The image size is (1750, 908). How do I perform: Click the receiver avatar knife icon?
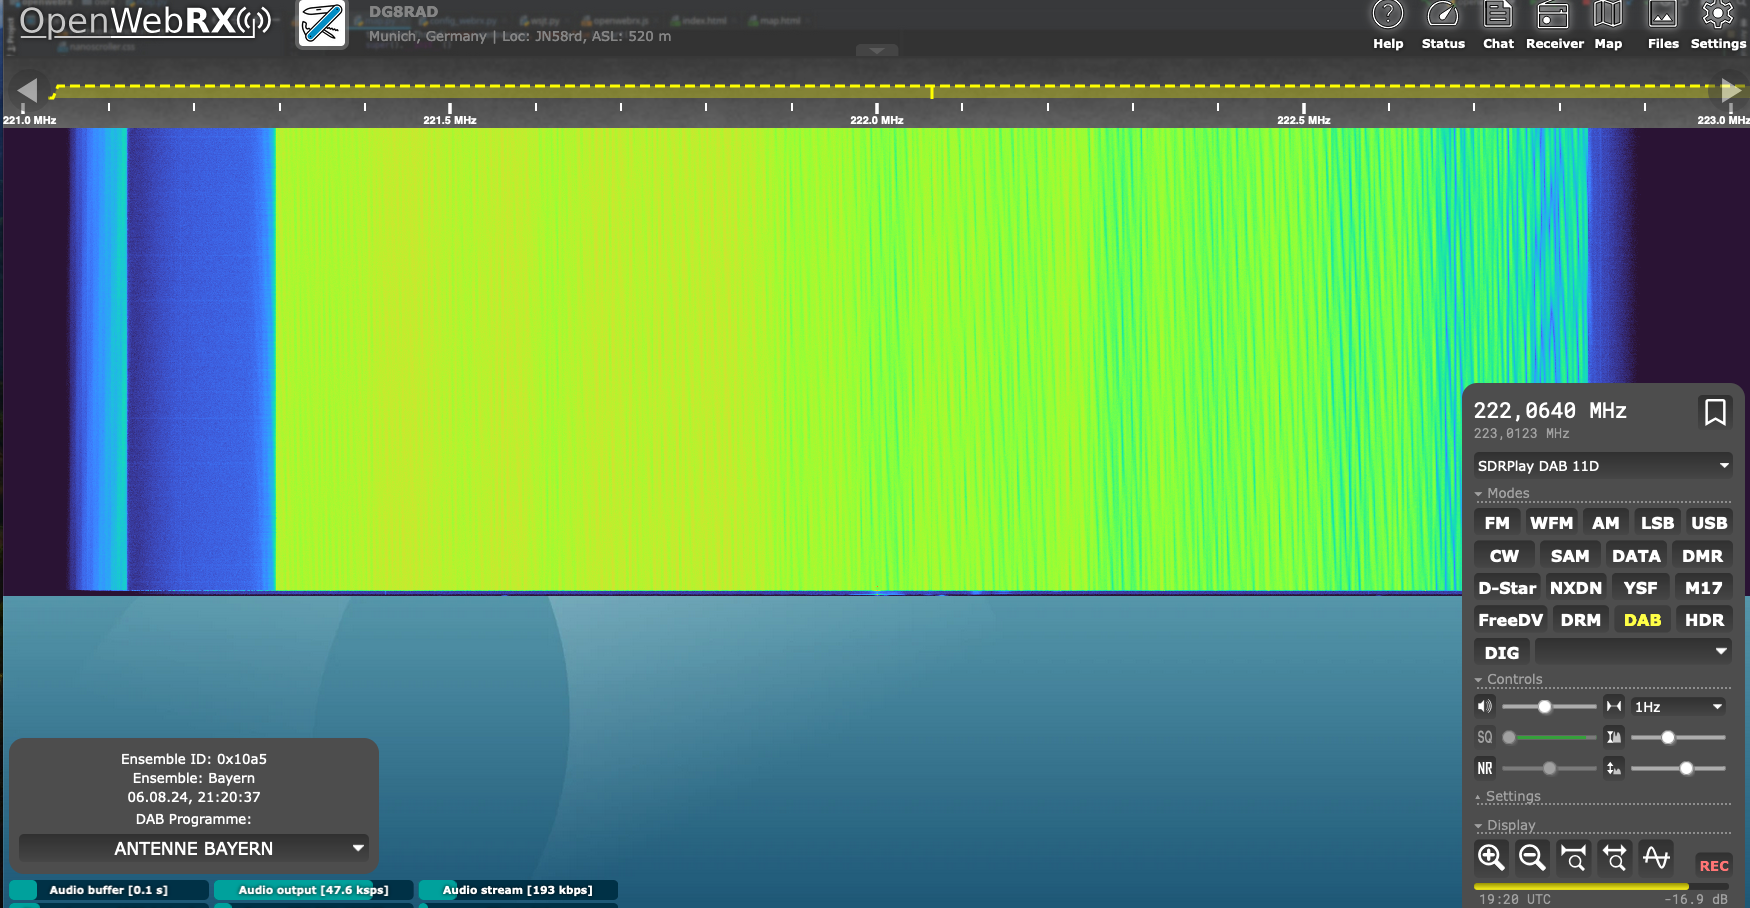(322, 24)
